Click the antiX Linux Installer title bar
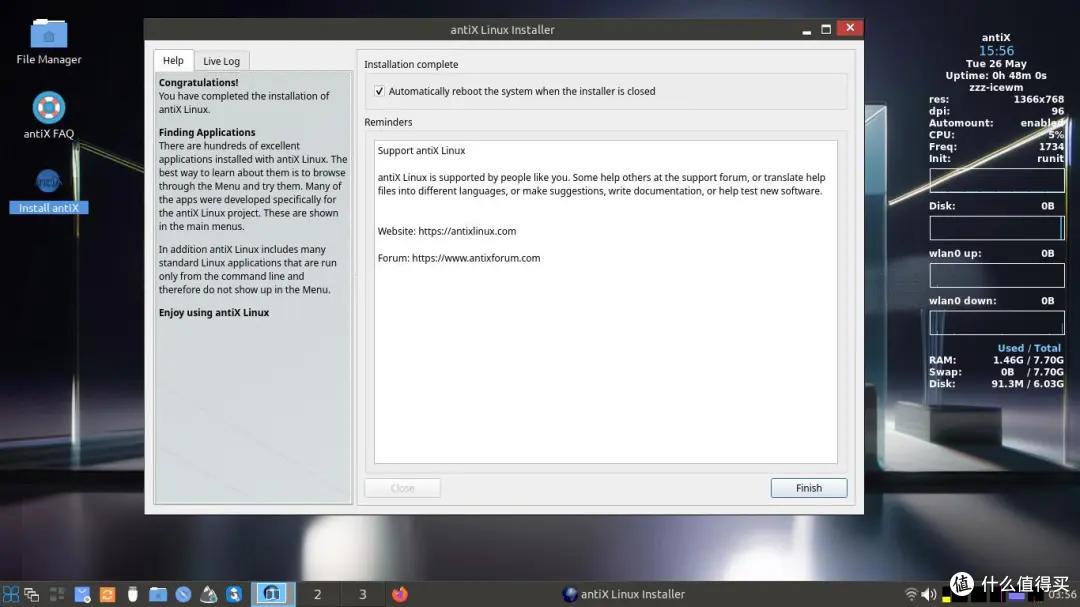This screenshot has height=607, width=1080. (502, 30)
